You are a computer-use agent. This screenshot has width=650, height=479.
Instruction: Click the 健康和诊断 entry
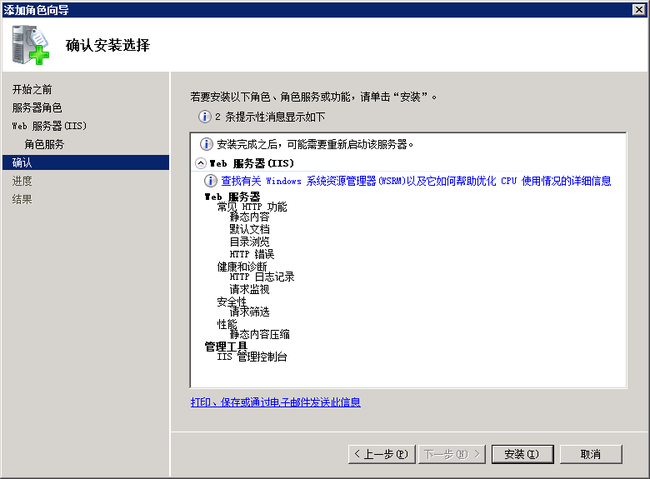coord(242,266)
